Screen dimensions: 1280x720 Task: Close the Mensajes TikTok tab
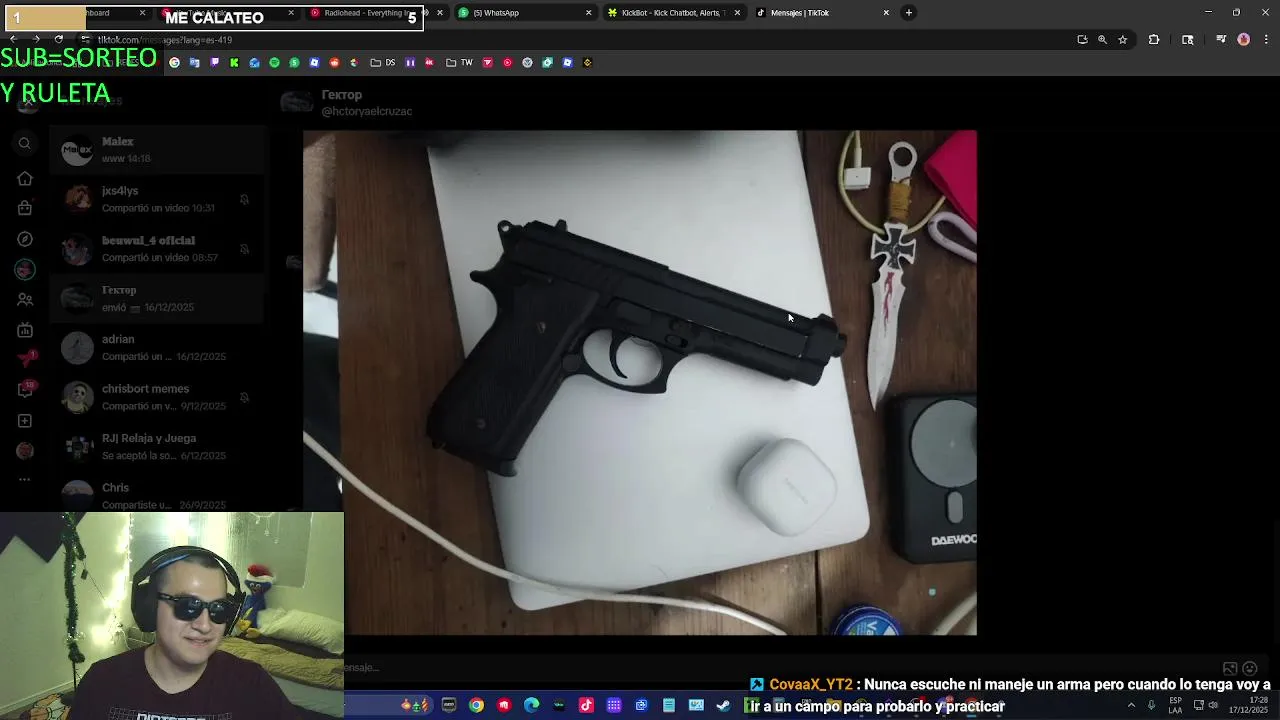[x=886, y=13]
